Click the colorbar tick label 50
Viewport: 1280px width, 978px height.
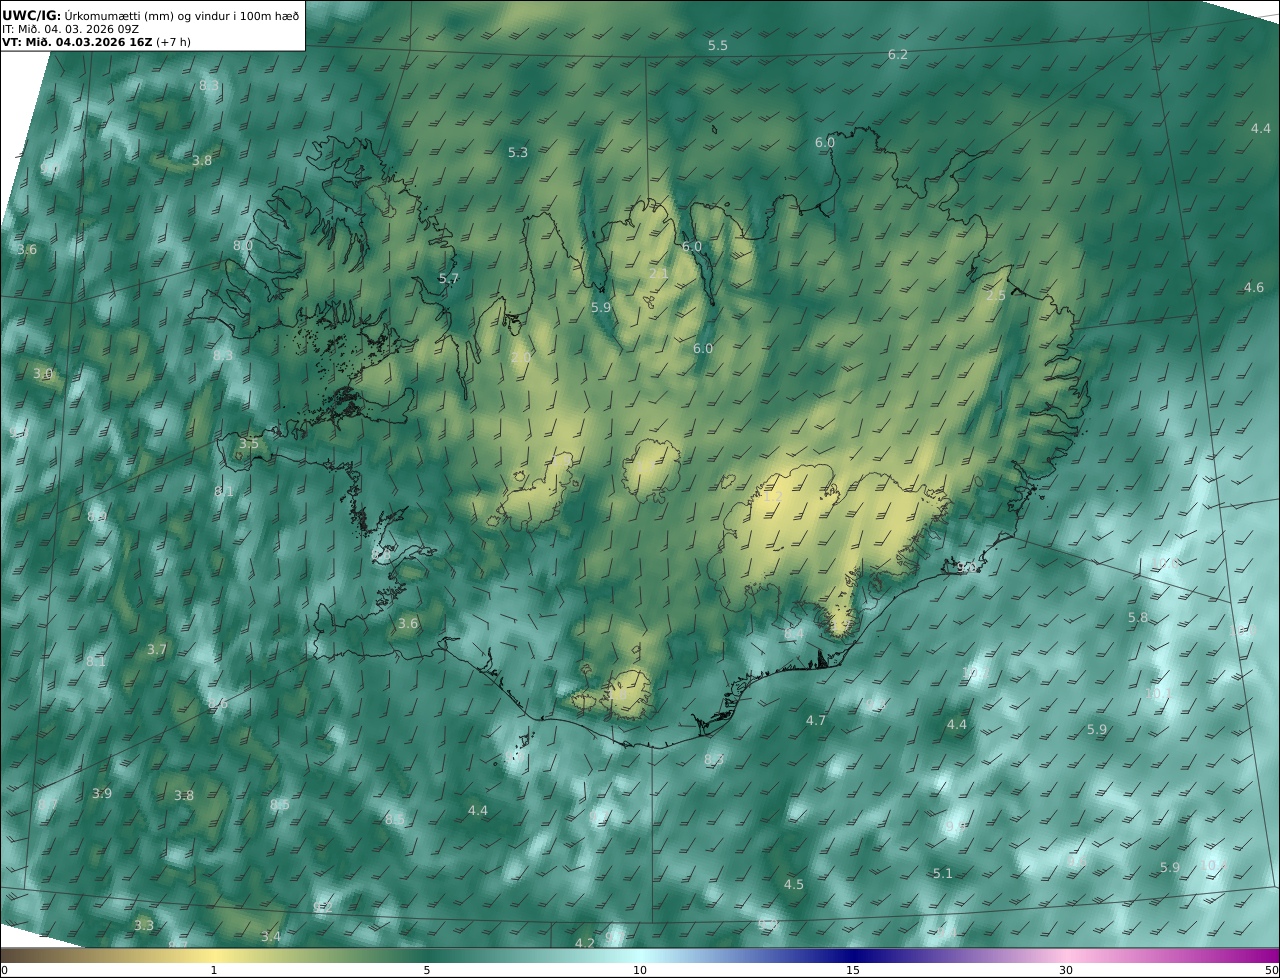point(1271,970)
